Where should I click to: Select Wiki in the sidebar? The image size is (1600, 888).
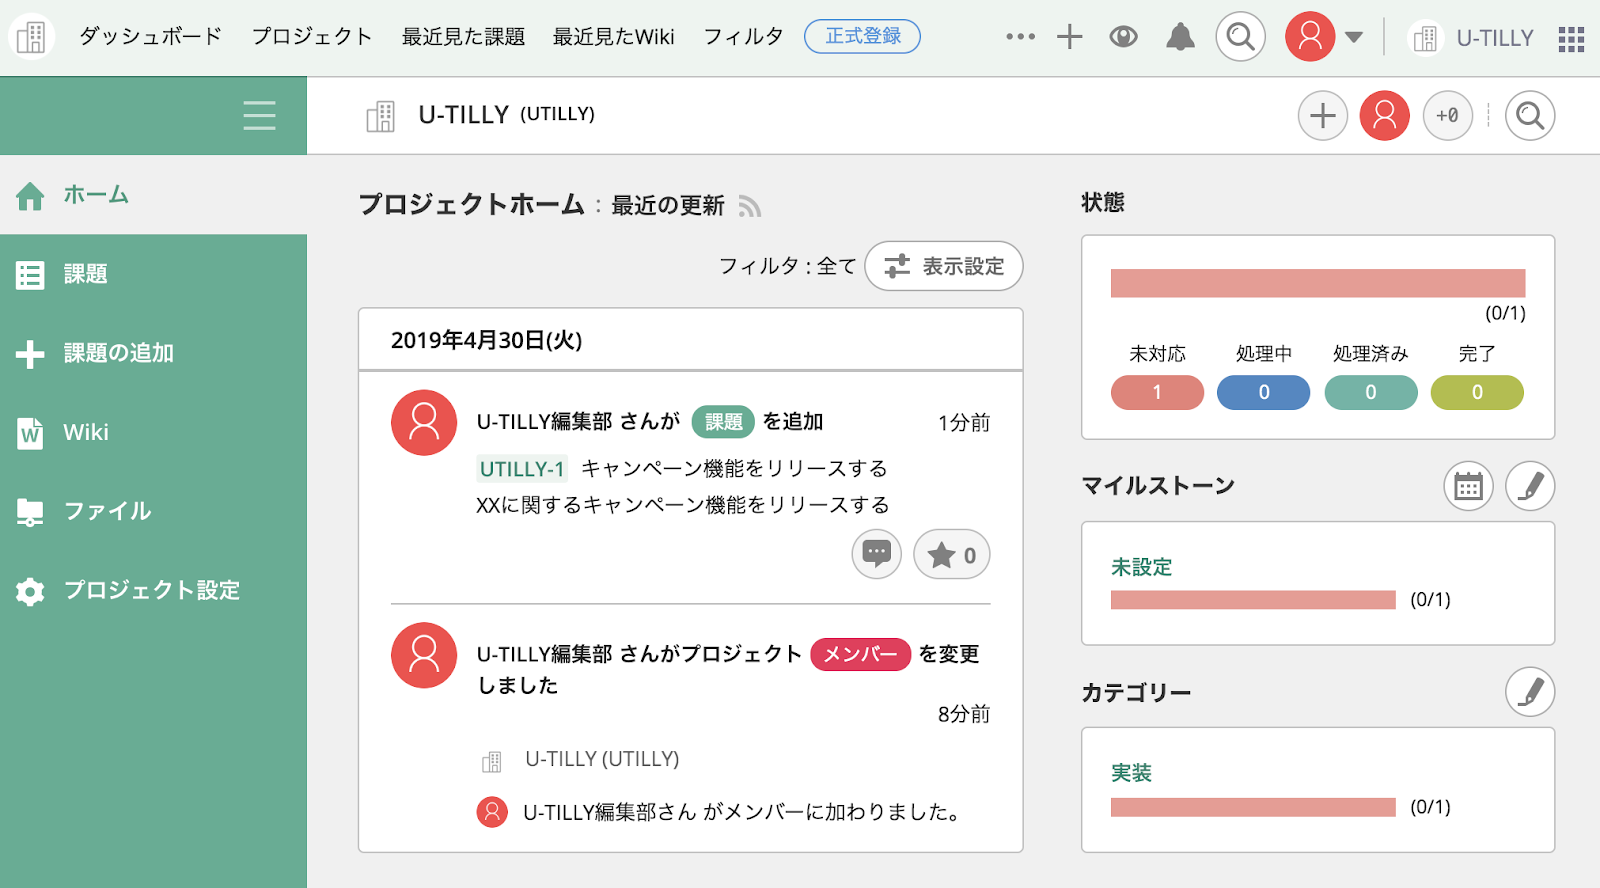click(x=86, y=432)
